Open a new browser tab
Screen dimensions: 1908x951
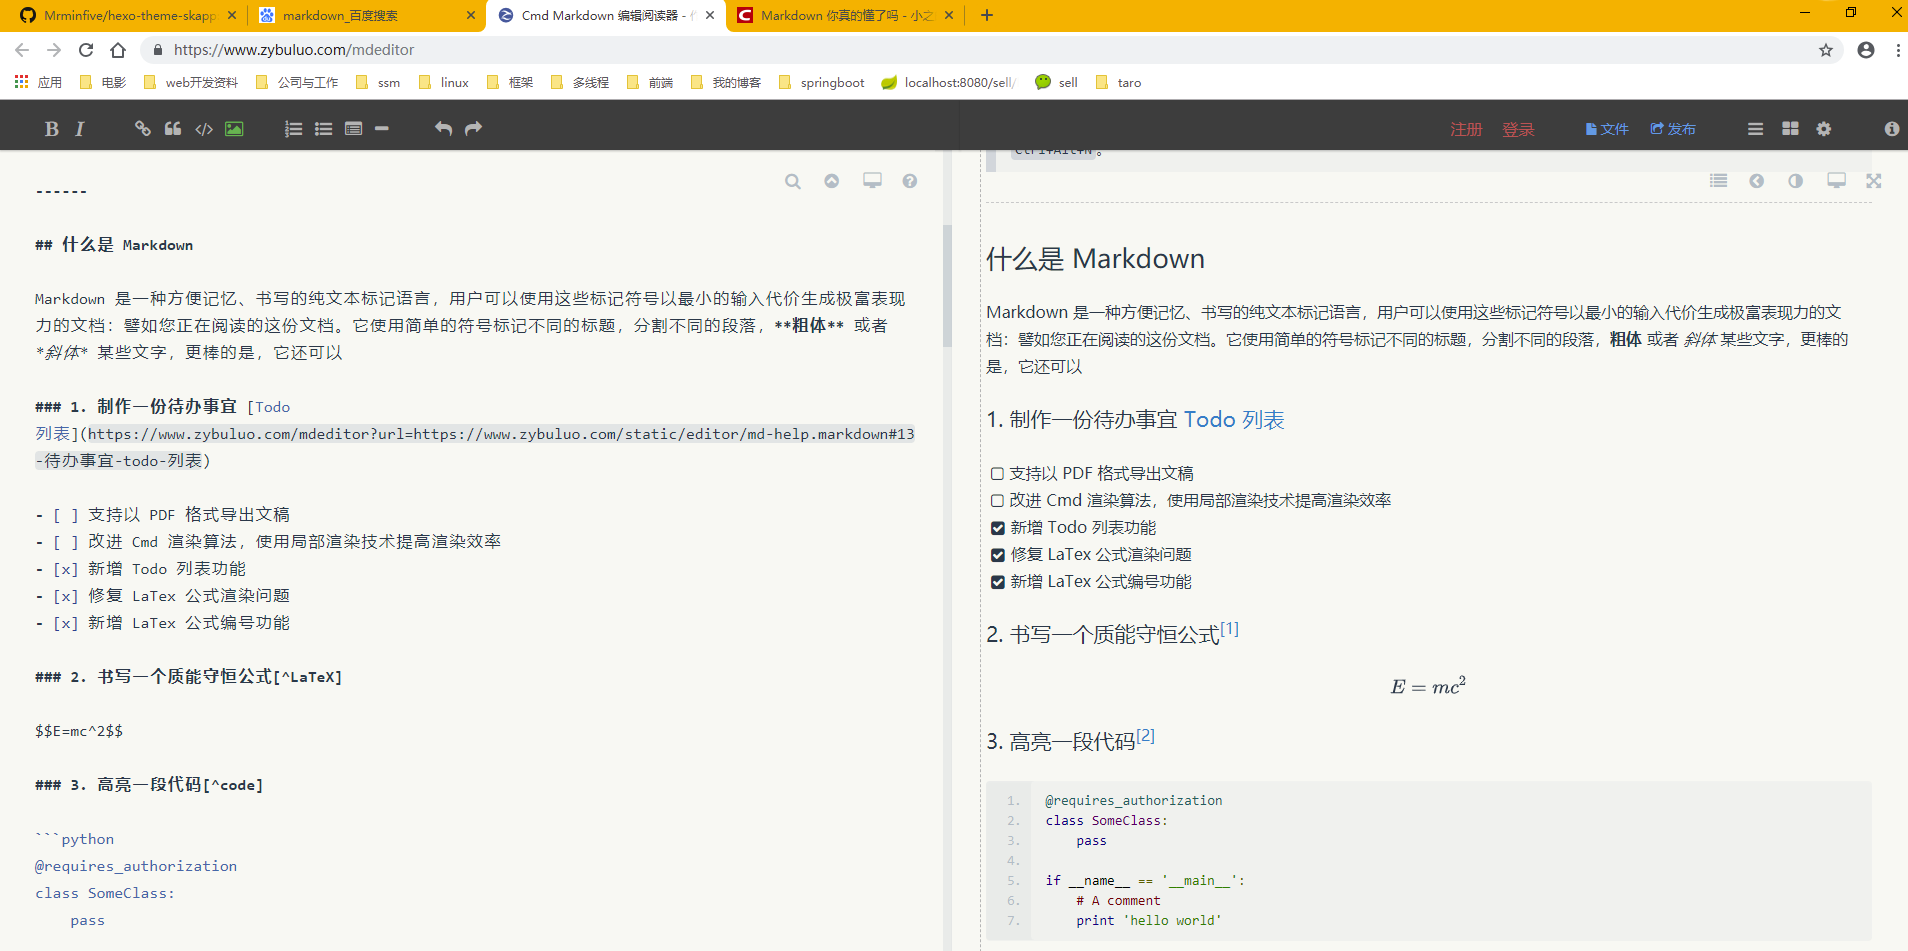tap(987, 15)
